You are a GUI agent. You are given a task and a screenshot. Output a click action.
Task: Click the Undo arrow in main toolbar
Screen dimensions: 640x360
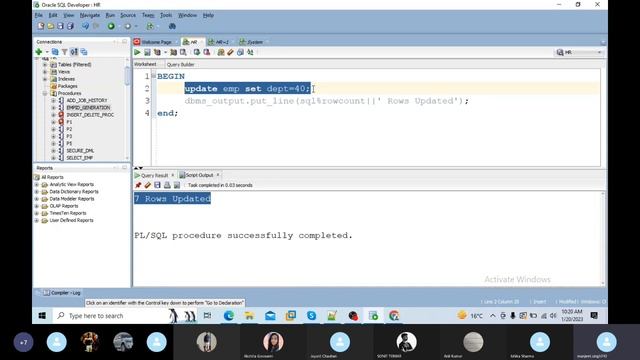pos(85,26)
